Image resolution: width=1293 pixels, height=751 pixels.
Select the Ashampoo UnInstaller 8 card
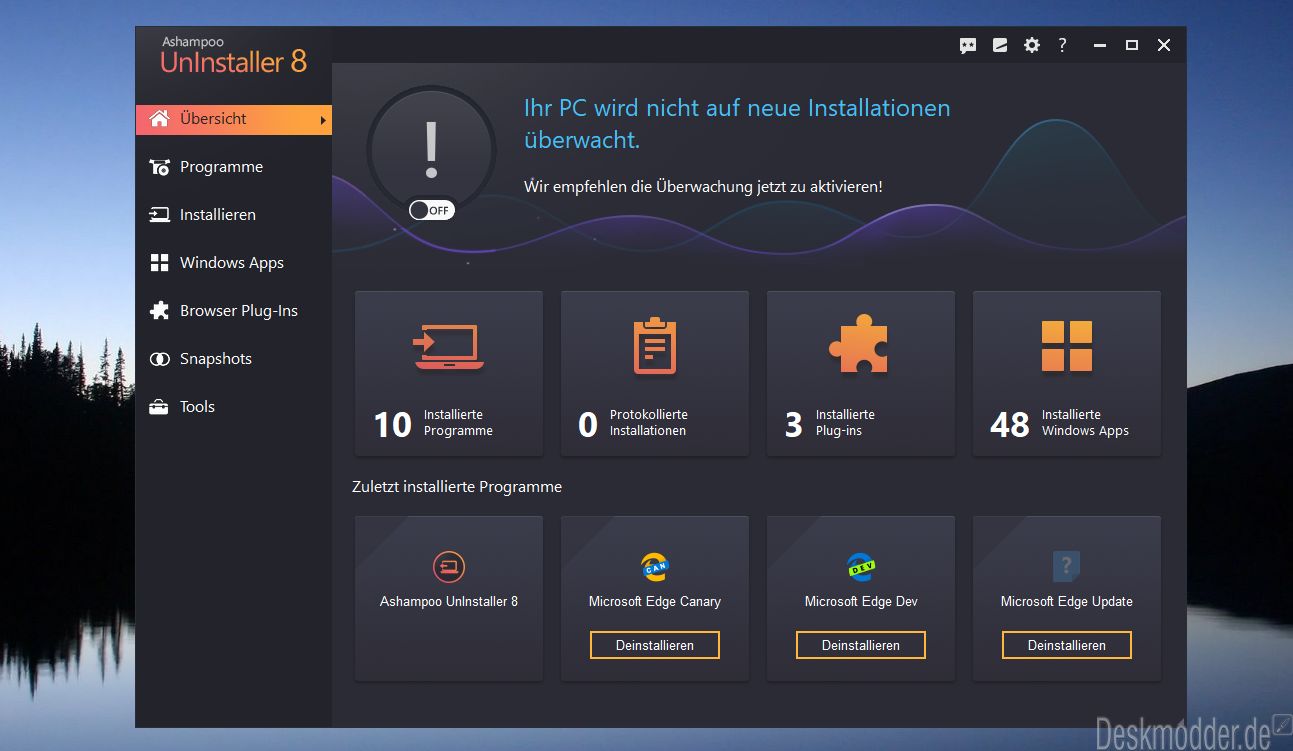[x=449, y=599]
